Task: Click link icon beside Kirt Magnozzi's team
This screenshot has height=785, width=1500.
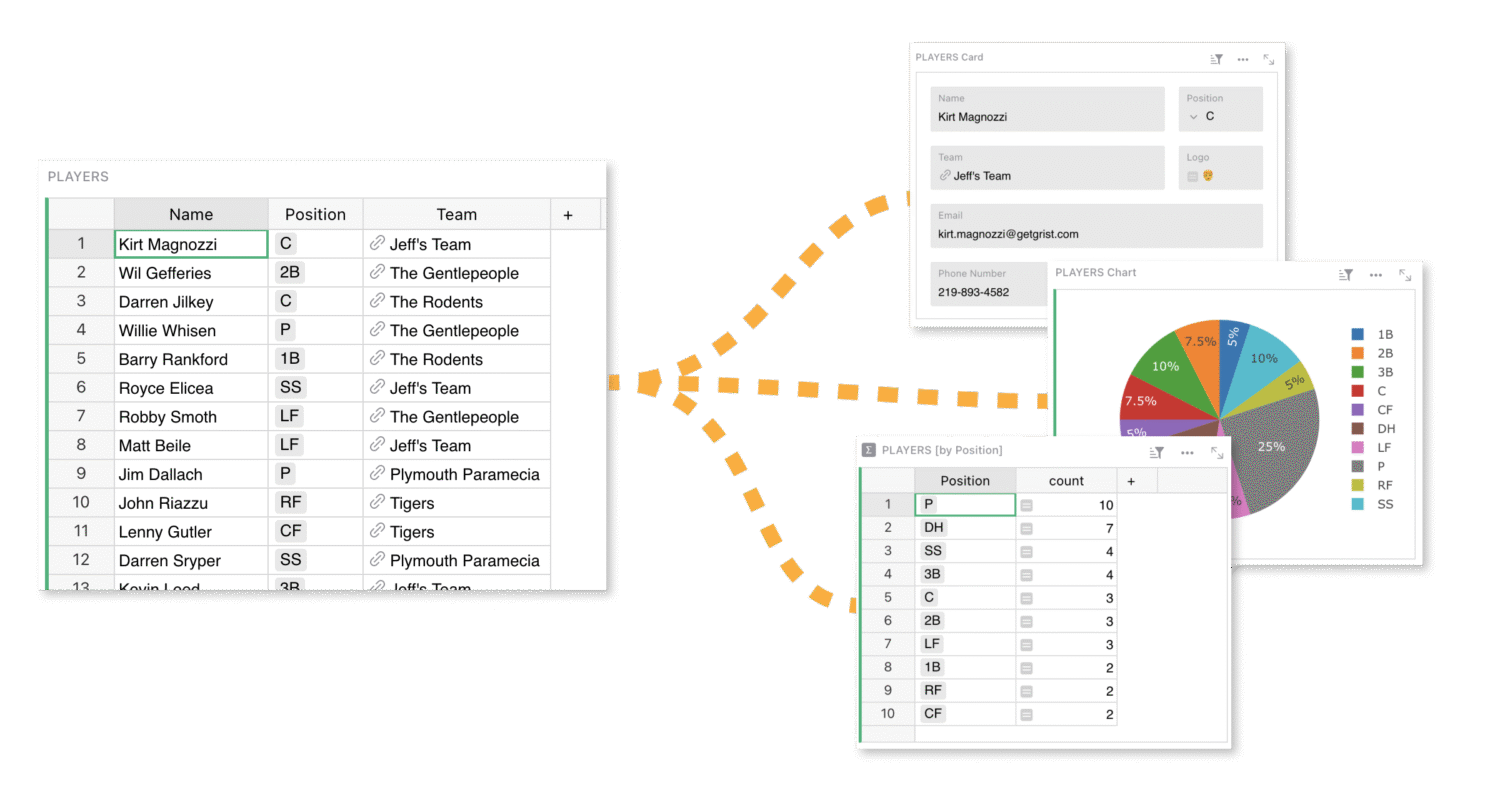Action: [x=377, y=243]
